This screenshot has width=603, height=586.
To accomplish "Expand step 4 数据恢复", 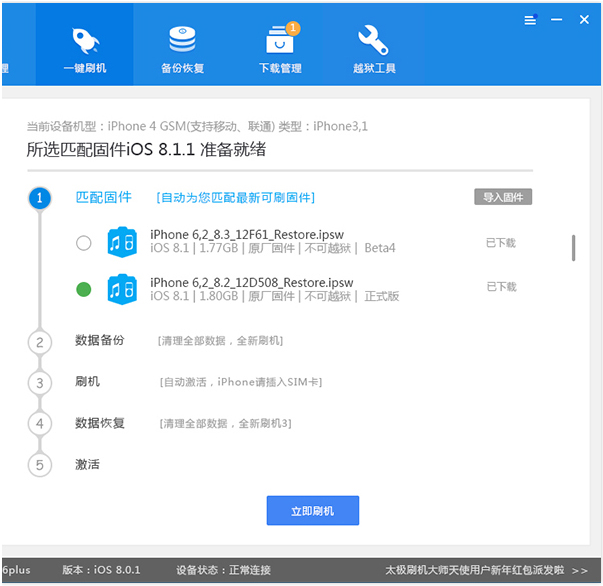I will pos(100,423).
